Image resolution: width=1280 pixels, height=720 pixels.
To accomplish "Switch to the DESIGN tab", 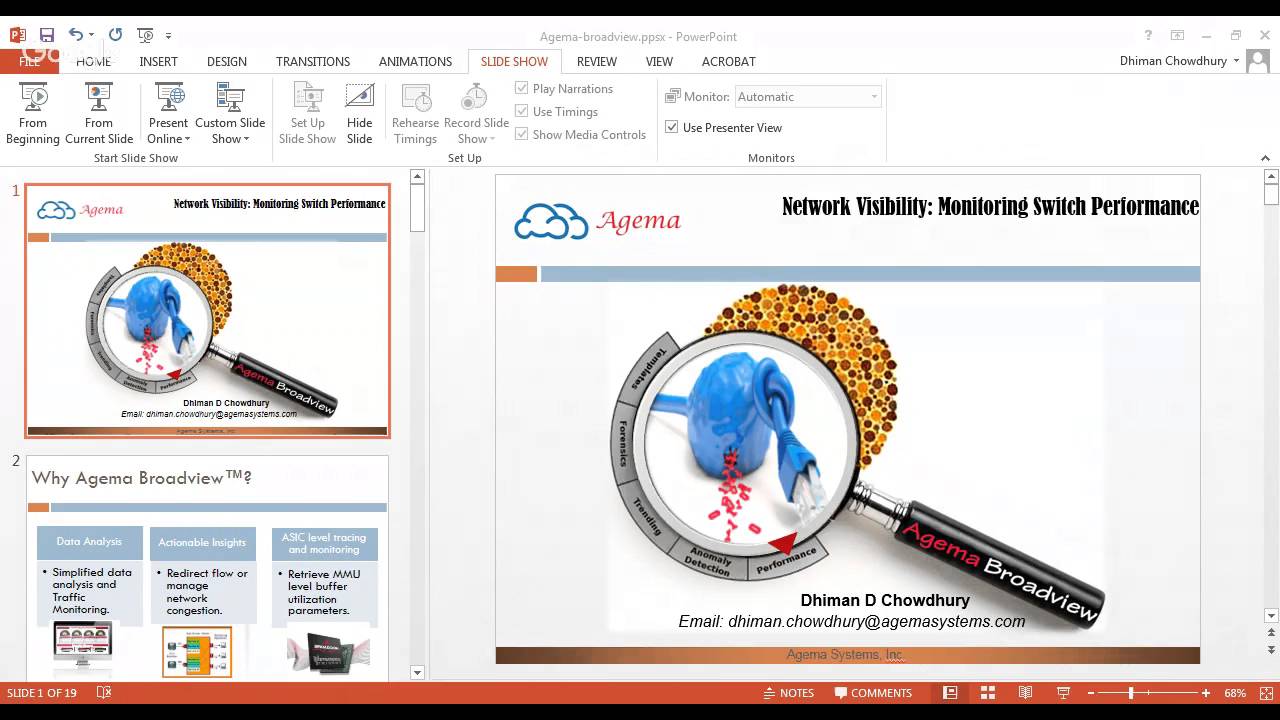I will coord(227,61).
